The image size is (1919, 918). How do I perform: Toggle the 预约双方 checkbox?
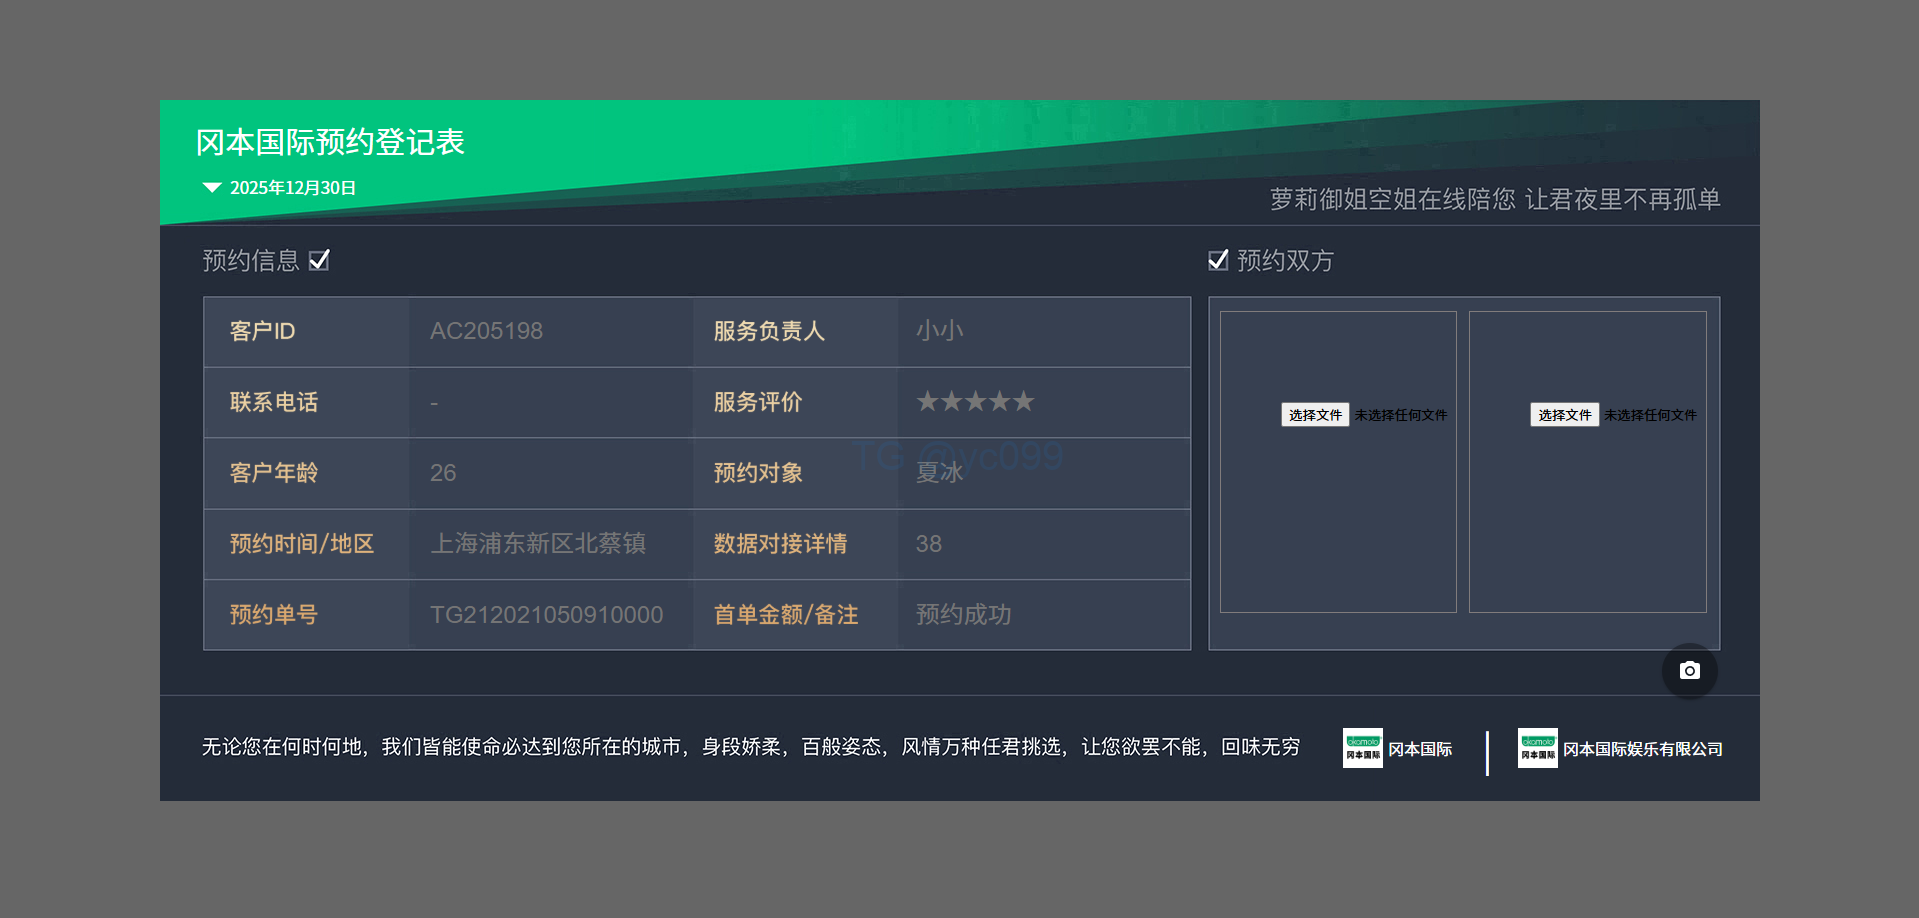point(1218,261)
